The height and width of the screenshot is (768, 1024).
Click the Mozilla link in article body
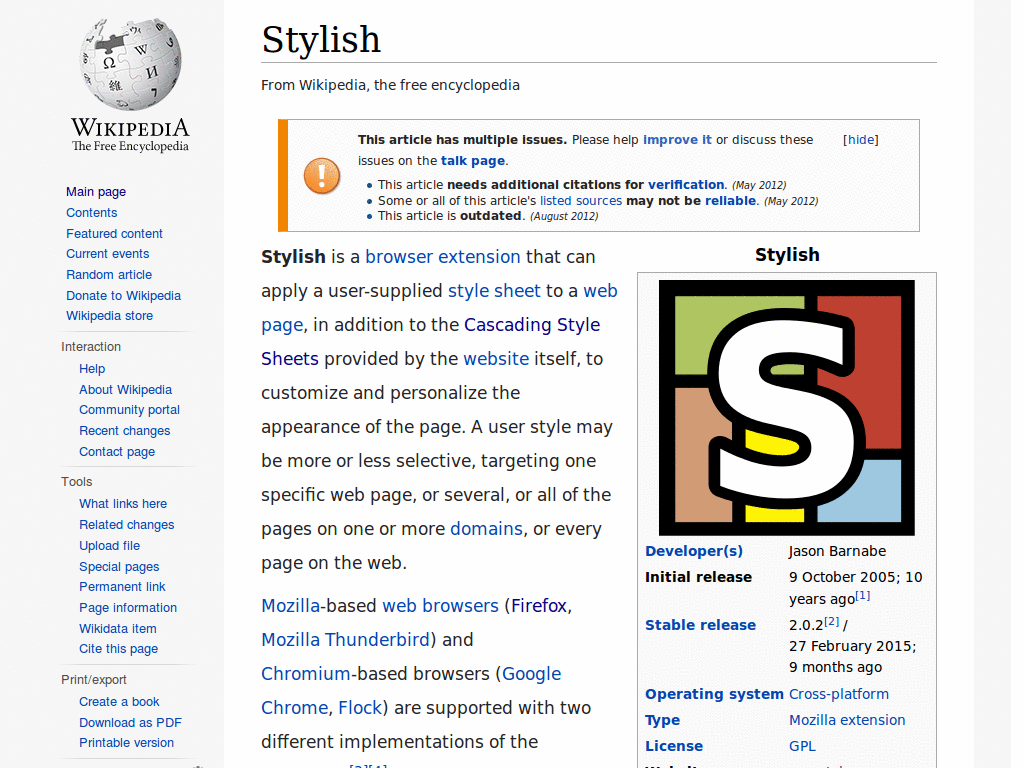[x=291, y=605]
